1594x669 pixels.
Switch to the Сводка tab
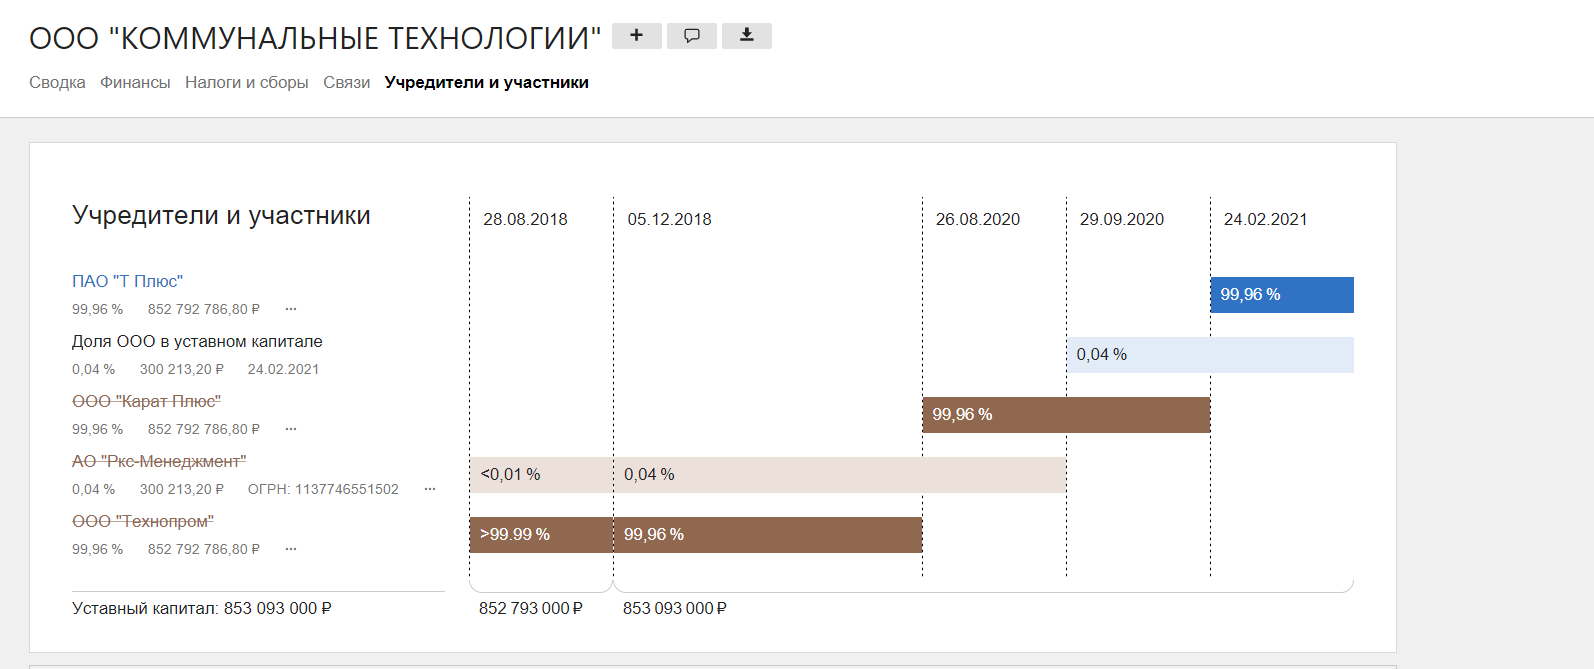[57, 83]
